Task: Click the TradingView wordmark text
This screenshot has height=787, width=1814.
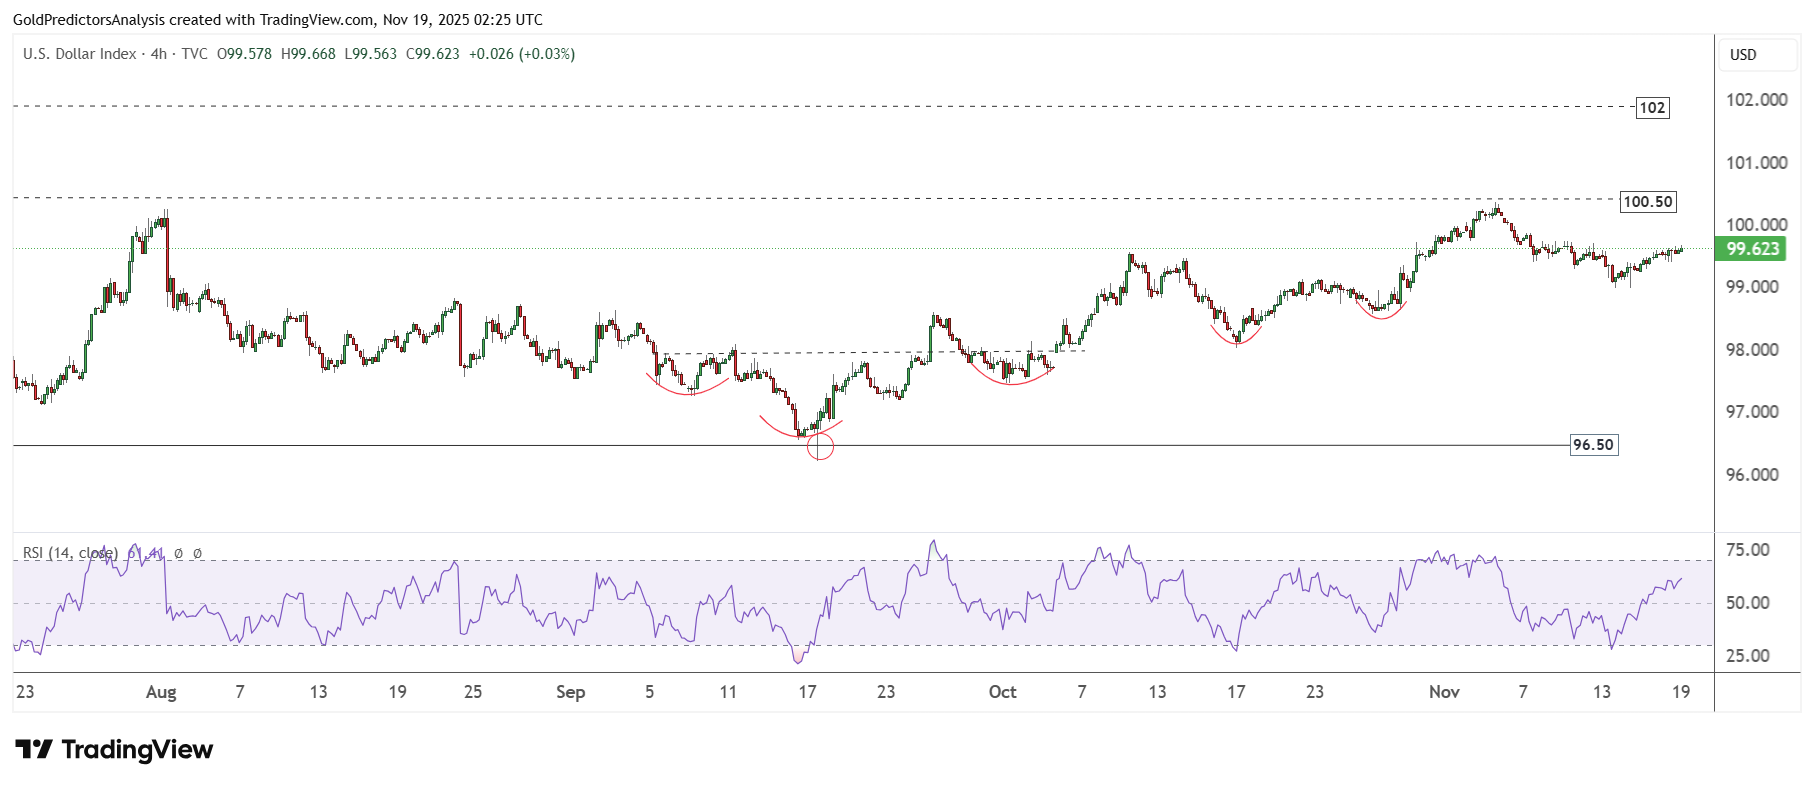Action: click(x=137, y=750)
